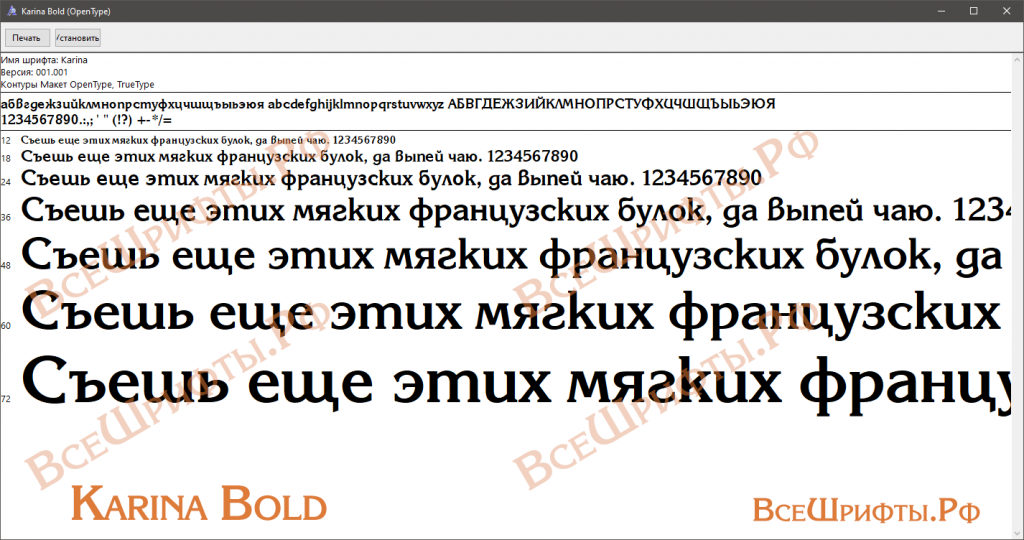Click the size 24 sample sentence
This screenshot has height=540, width=1024.
pos(391,178)
